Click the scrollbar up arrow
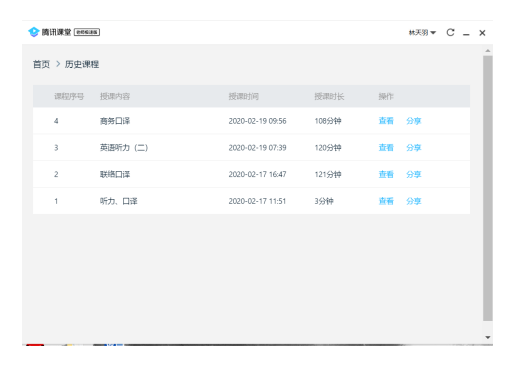This screenshot has width=514, height=373. pos(488,51)
